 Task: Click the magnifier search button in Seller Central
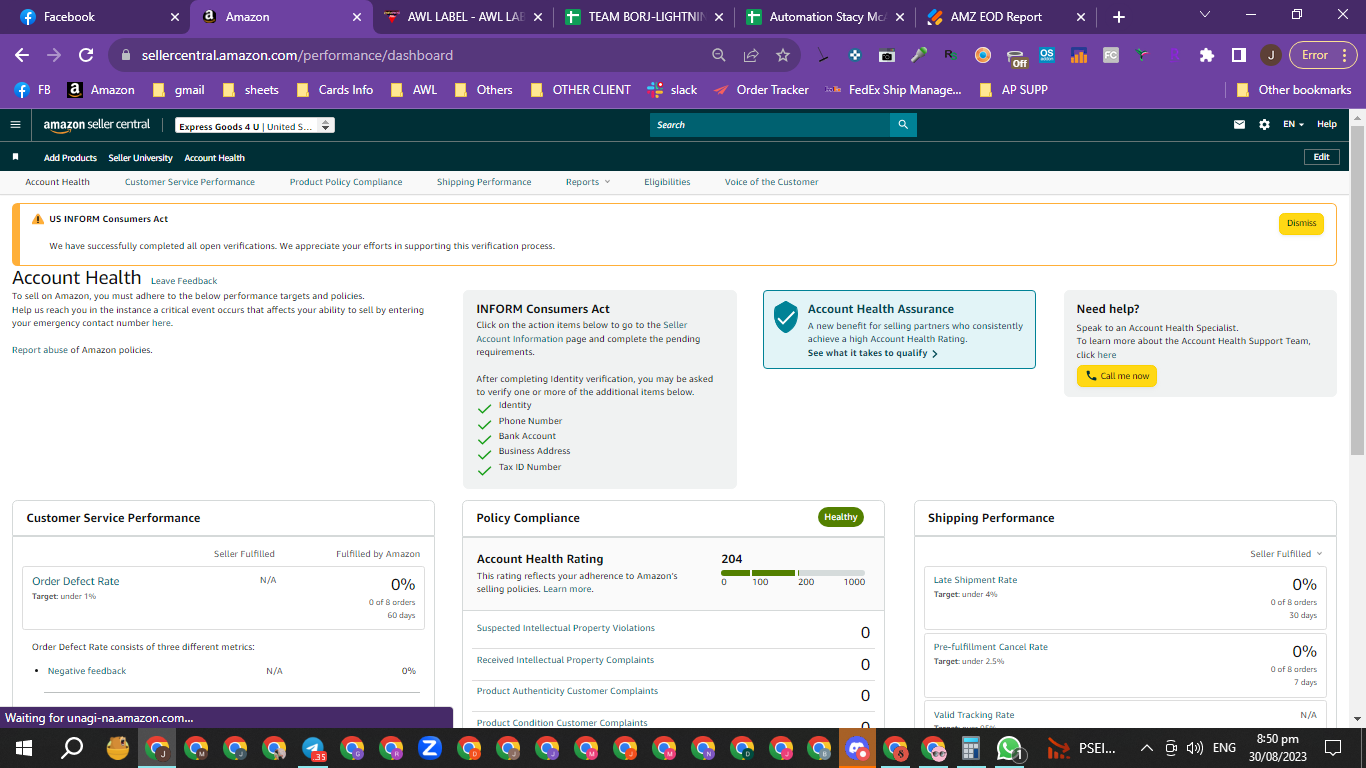[903, 125]
